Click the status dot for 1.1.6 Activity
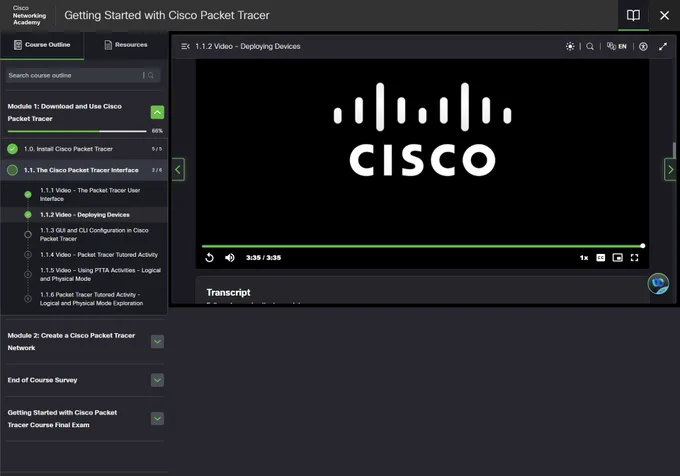 pos(28,299)
